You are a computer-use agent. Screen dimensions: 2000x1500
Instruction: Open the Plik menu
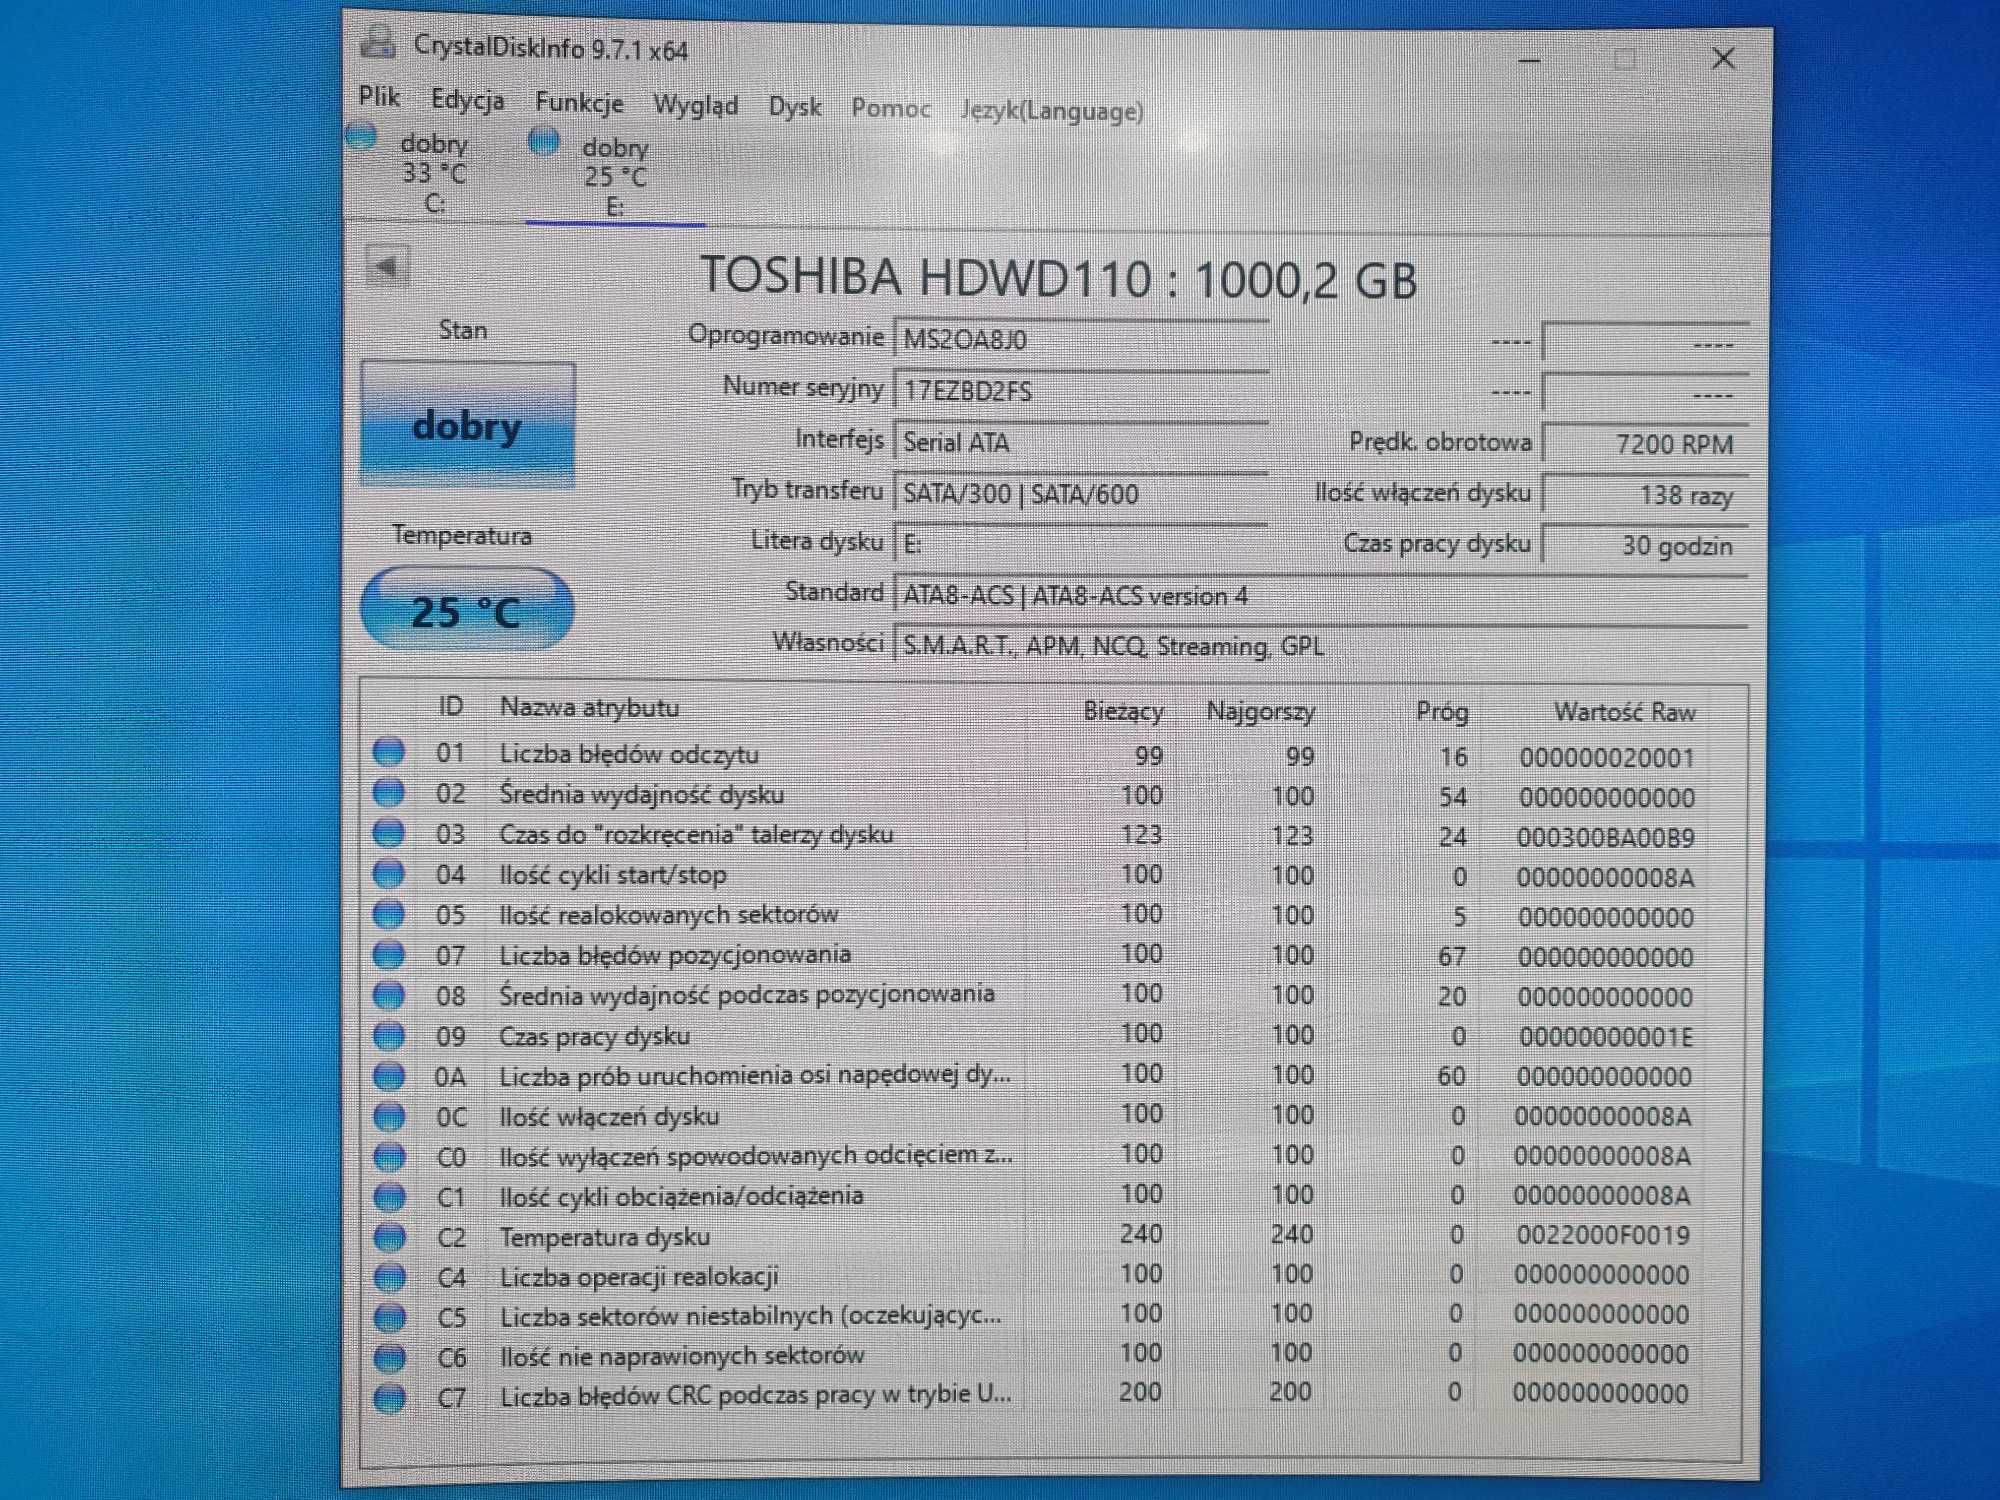click(379, 97)
